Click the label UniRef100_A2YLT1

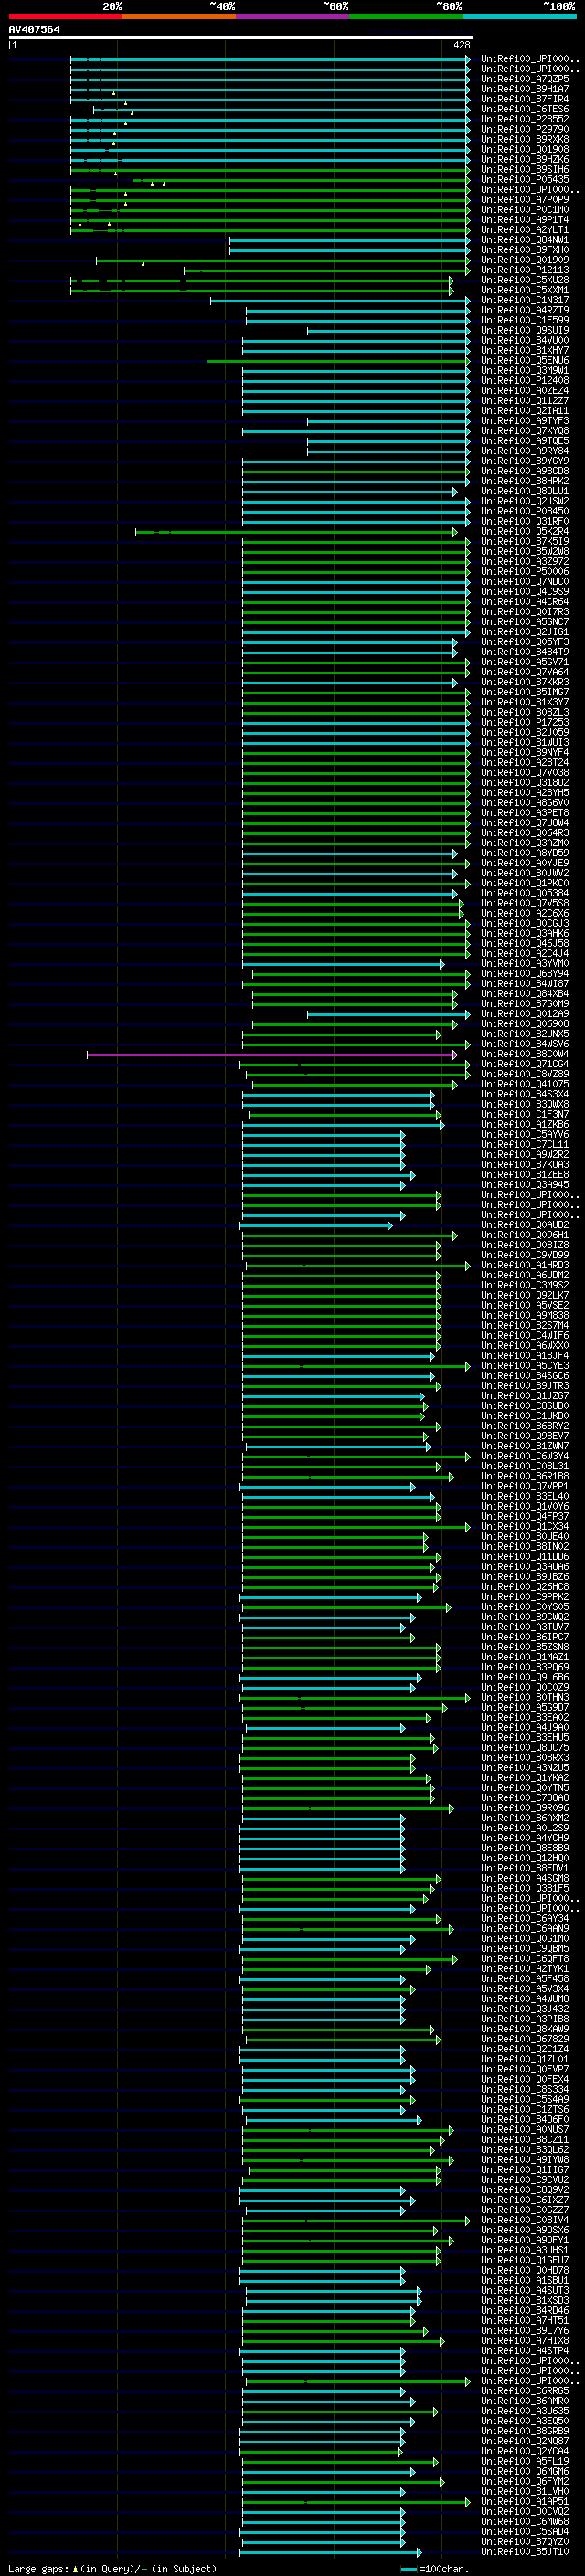pyautogui.click(x=525, y=230)
